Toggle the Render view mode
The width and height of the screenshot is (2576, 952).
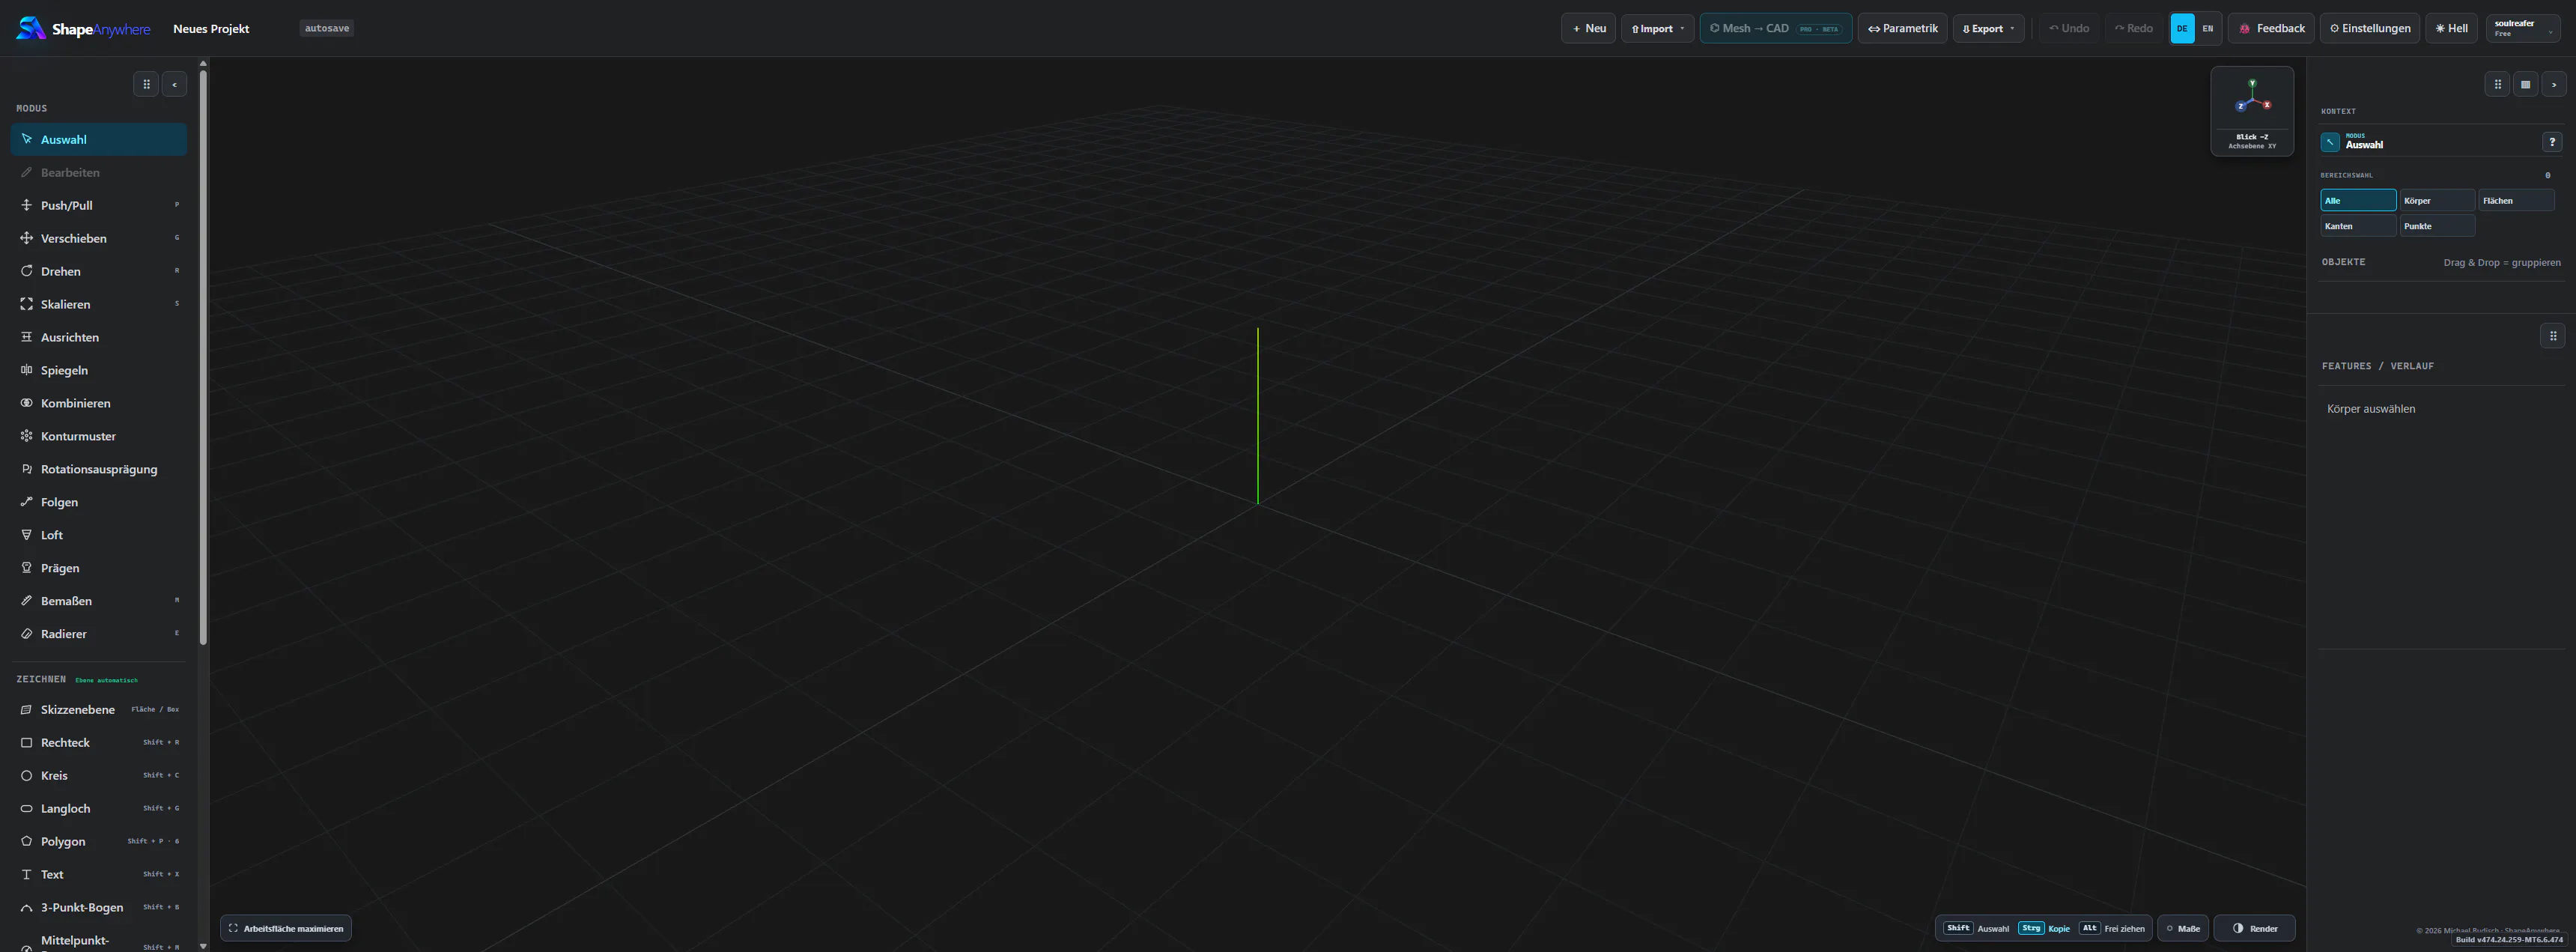pyautogui.click(x=2255, y=929)
